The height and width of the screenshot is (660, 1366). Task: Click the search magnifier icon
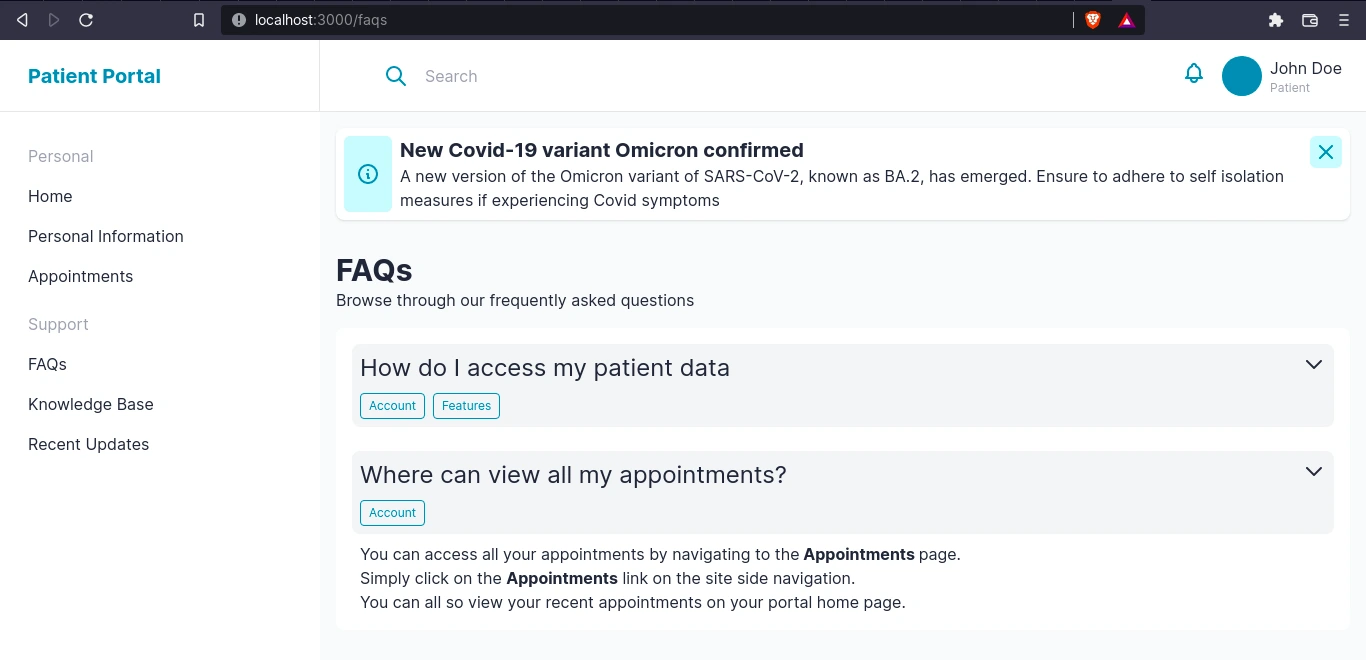pyautogui.click(x=396, y=76)
